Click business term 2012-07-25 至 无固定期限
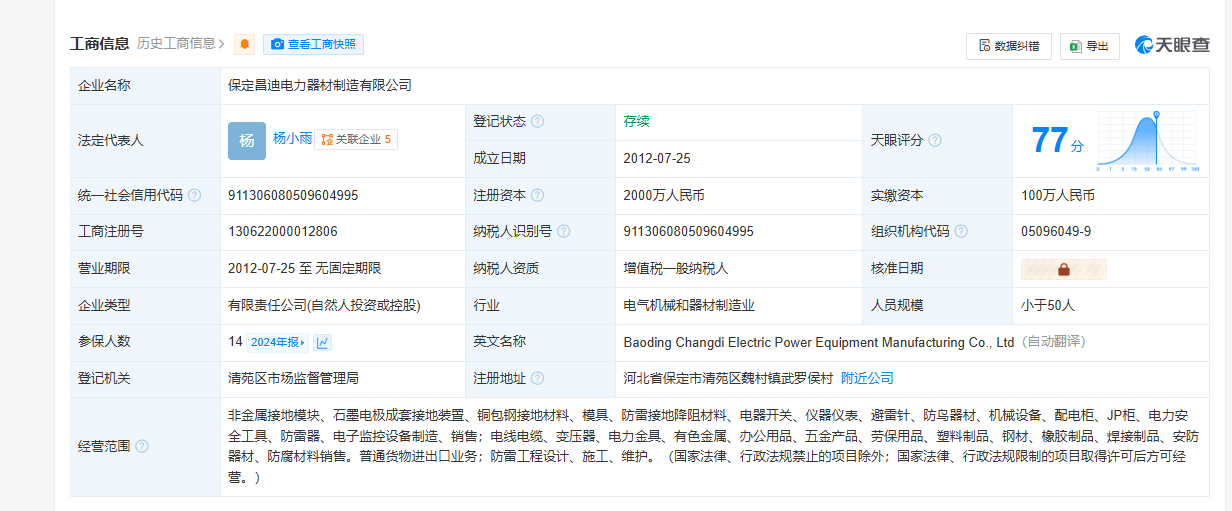 304,268
